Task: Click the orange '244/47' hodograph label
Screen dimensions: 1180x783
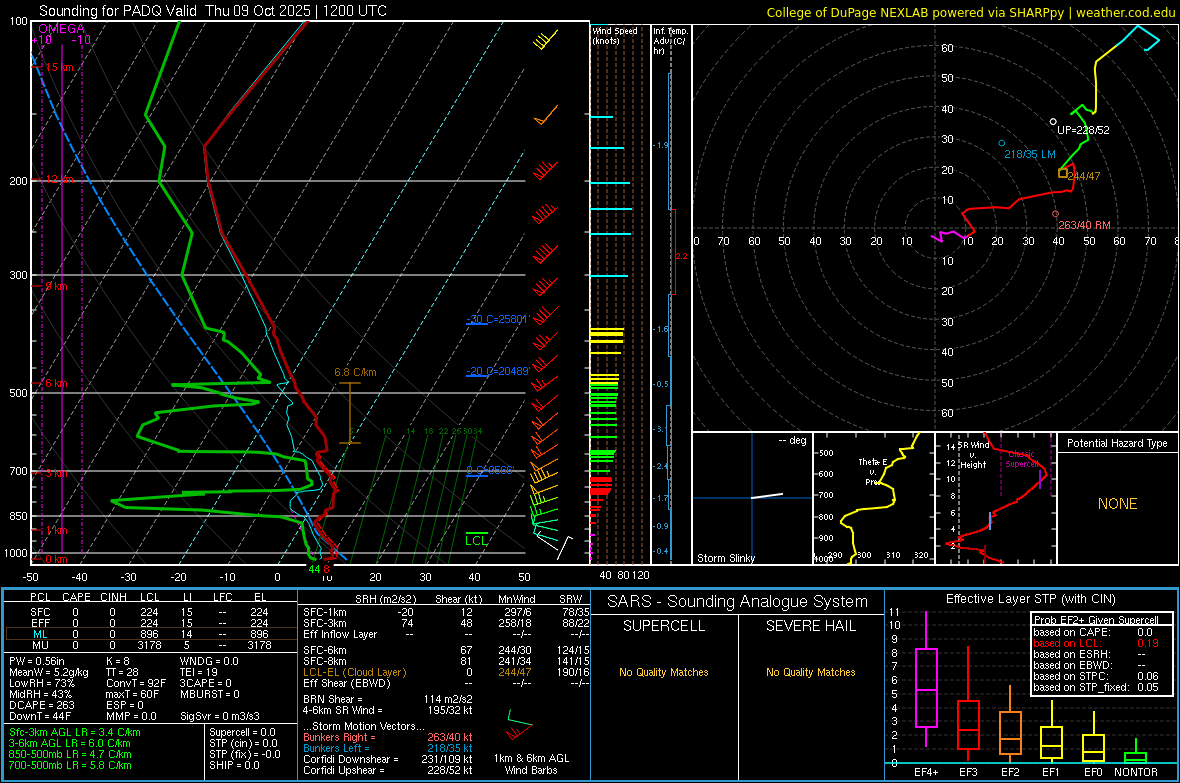Action: 1084,175
